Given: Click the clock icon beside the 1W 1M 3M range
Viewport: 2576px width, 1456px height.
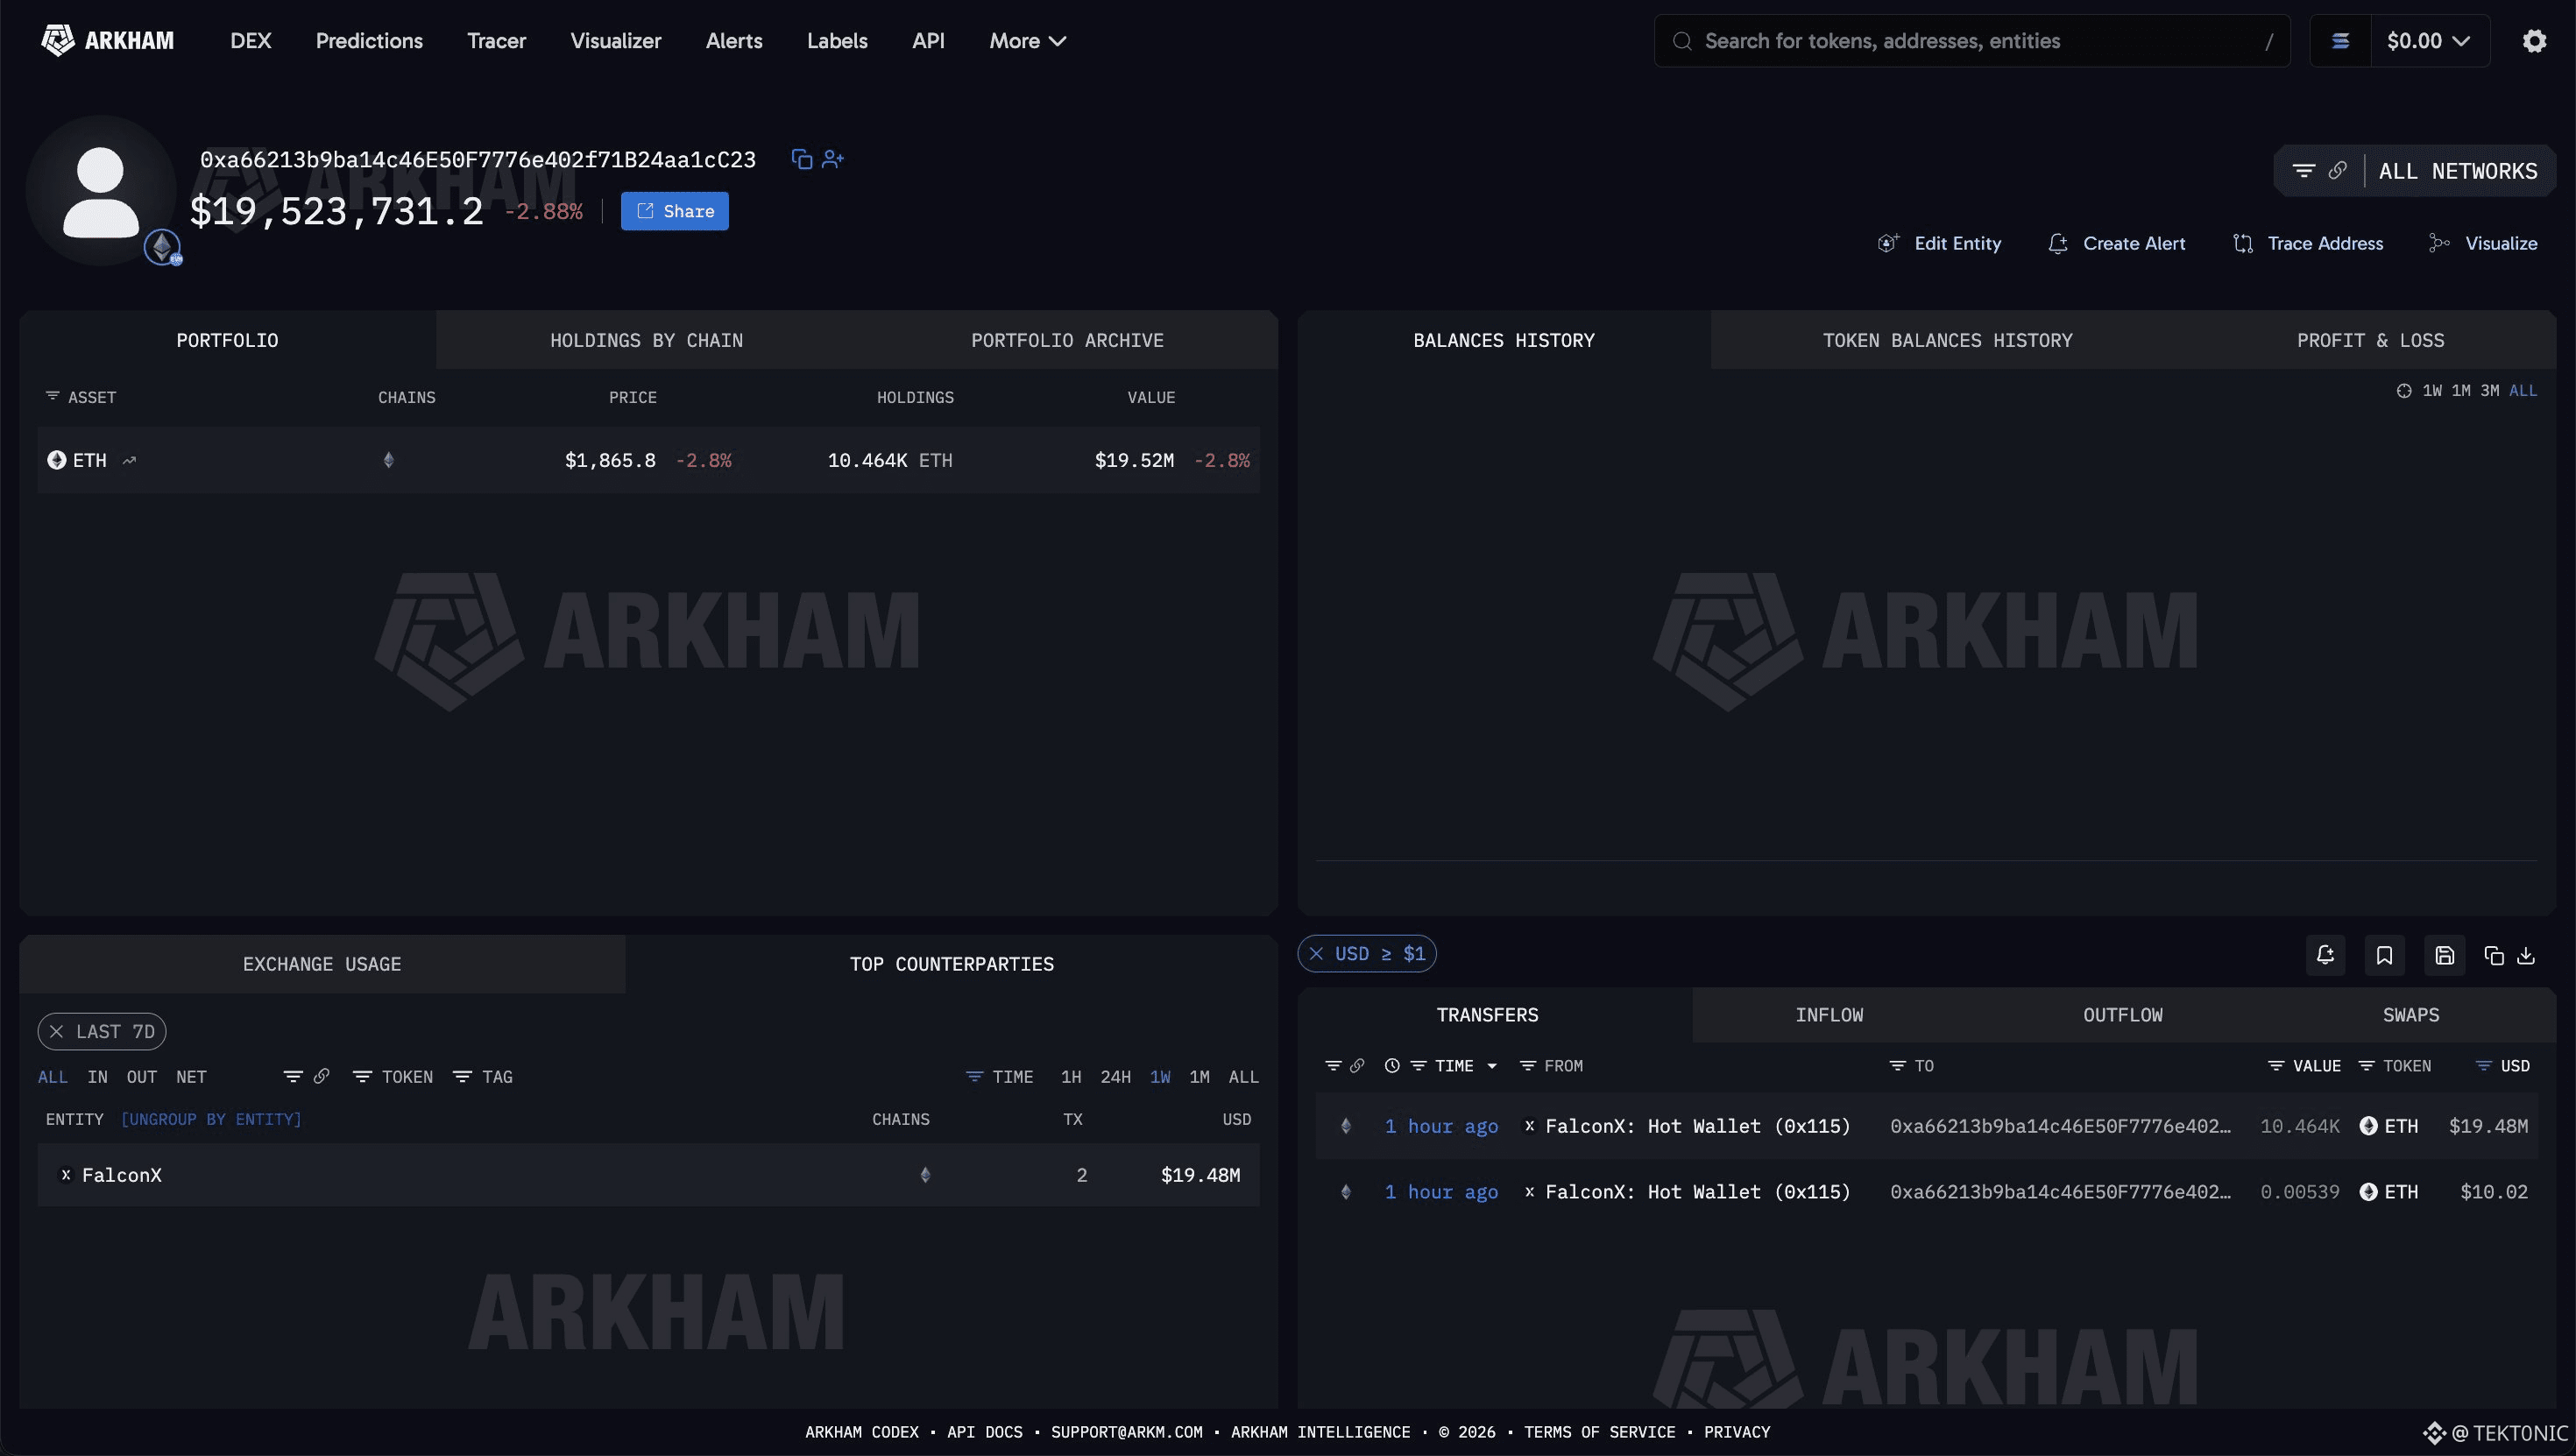Looking at the screenshot, I should 2404,391.
